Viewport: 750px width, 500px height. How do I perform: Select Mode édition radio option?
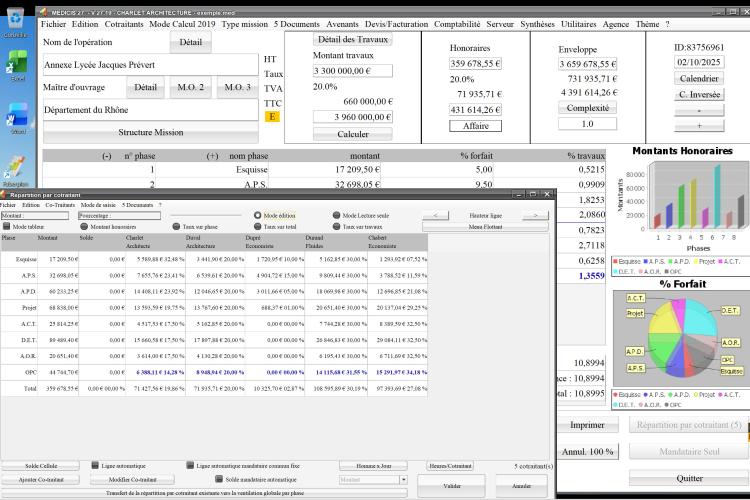[x=257, y=215]
